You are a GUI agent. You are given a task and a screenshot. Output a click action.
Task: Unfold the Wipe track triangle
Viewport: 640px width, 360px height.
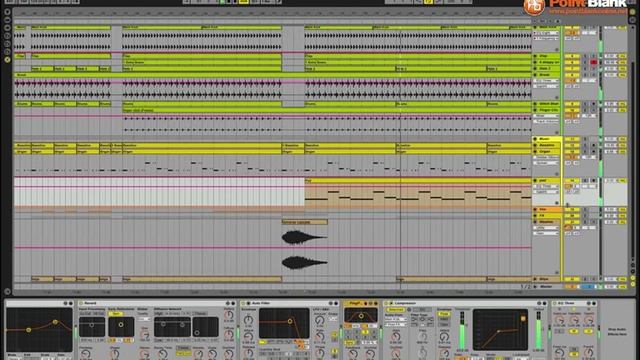535,279
